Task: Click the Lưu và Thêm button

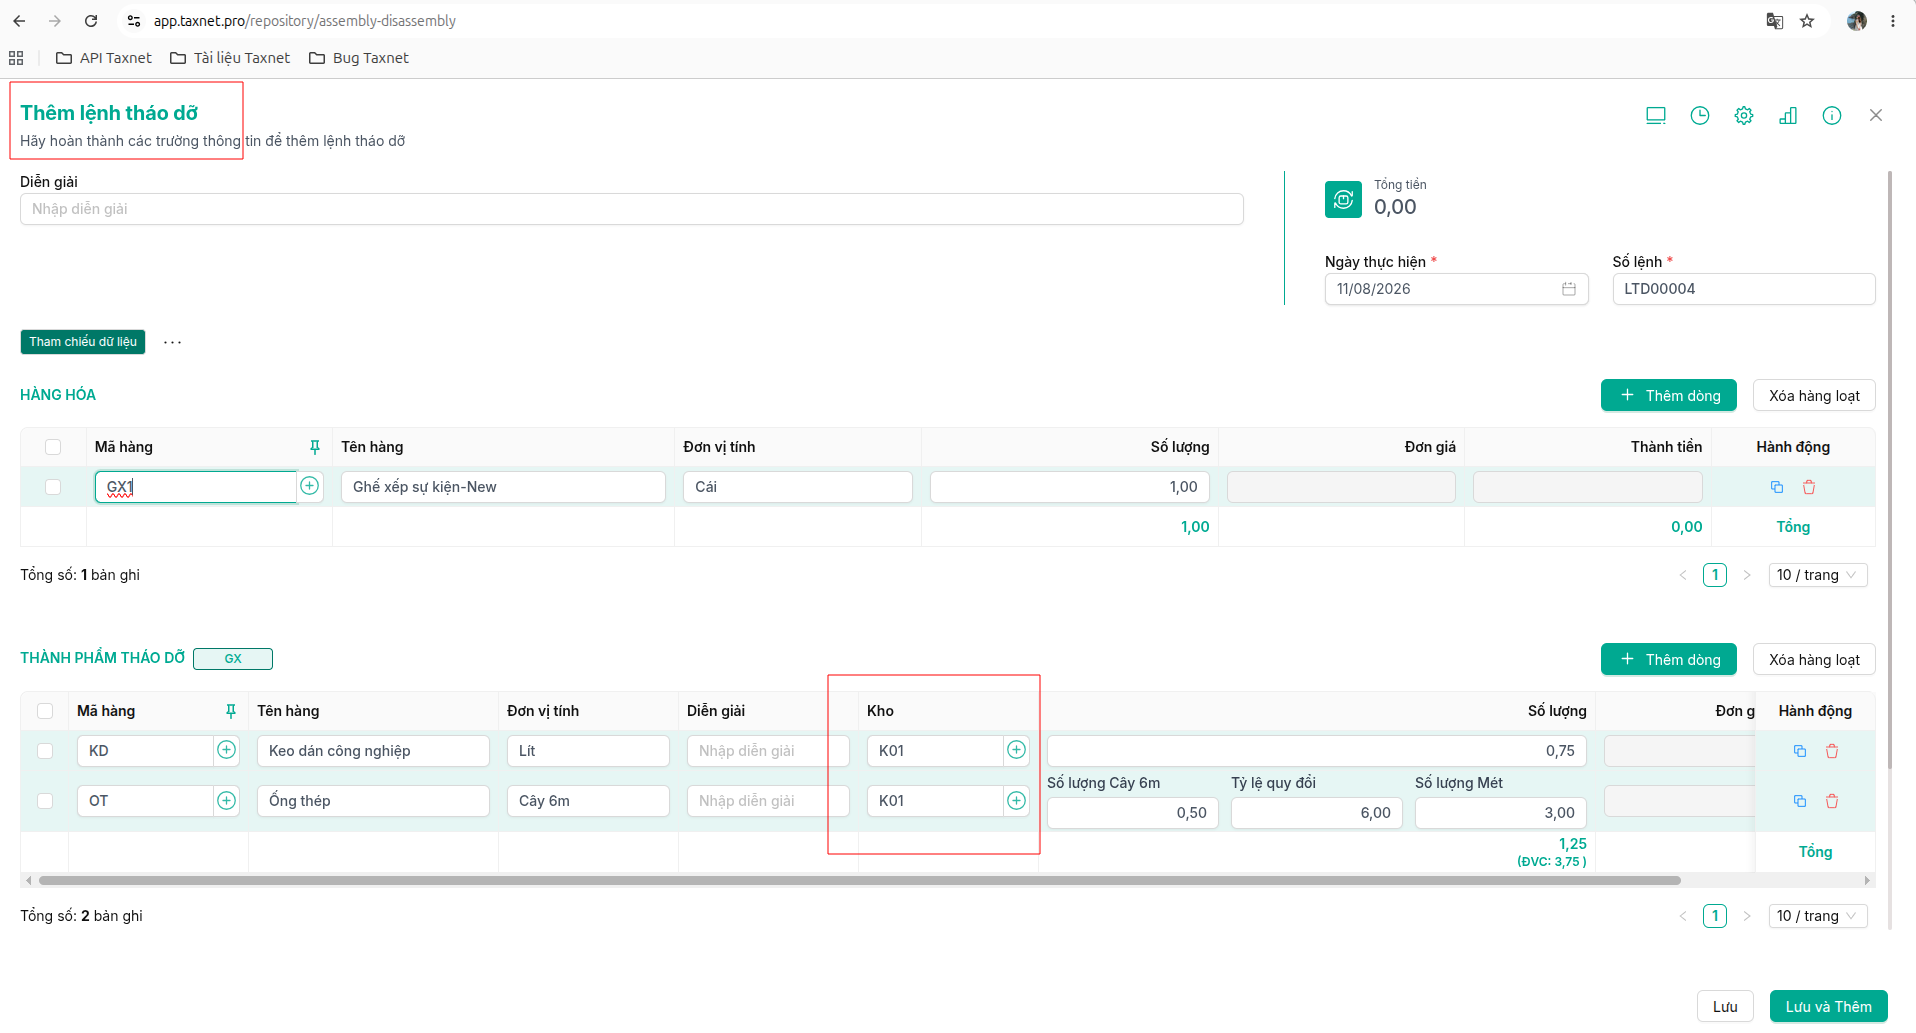Action: 1828,1007
